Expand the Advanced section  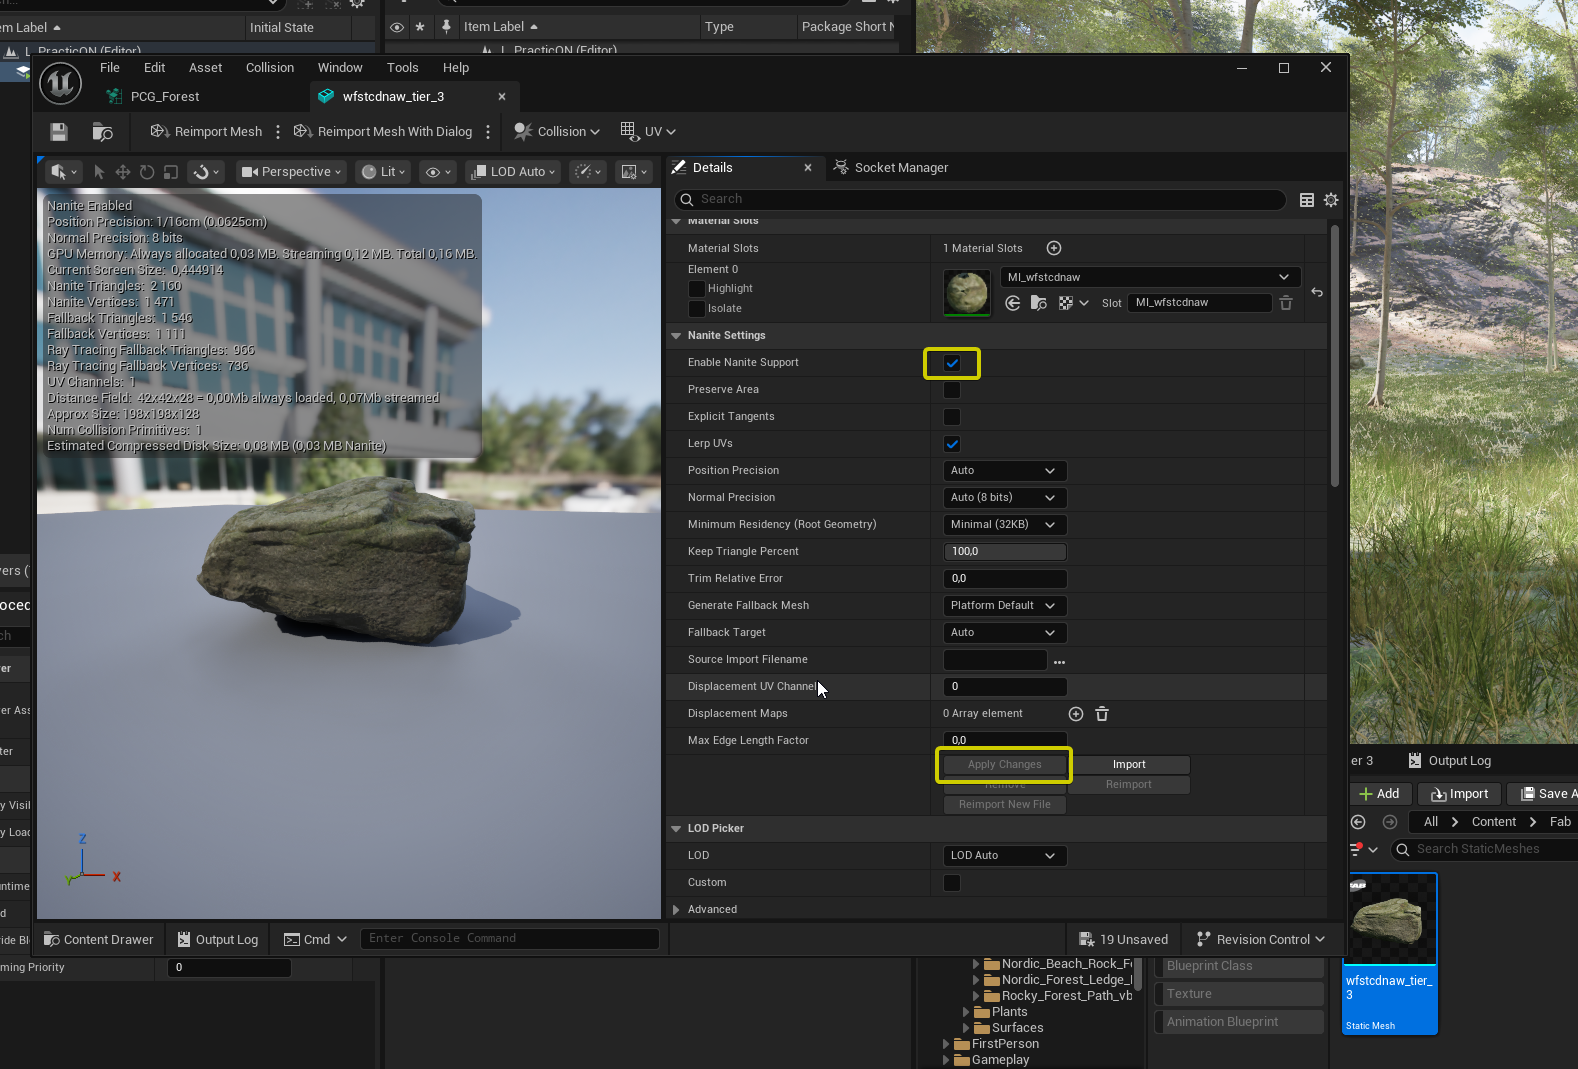[x=677, y=910]
